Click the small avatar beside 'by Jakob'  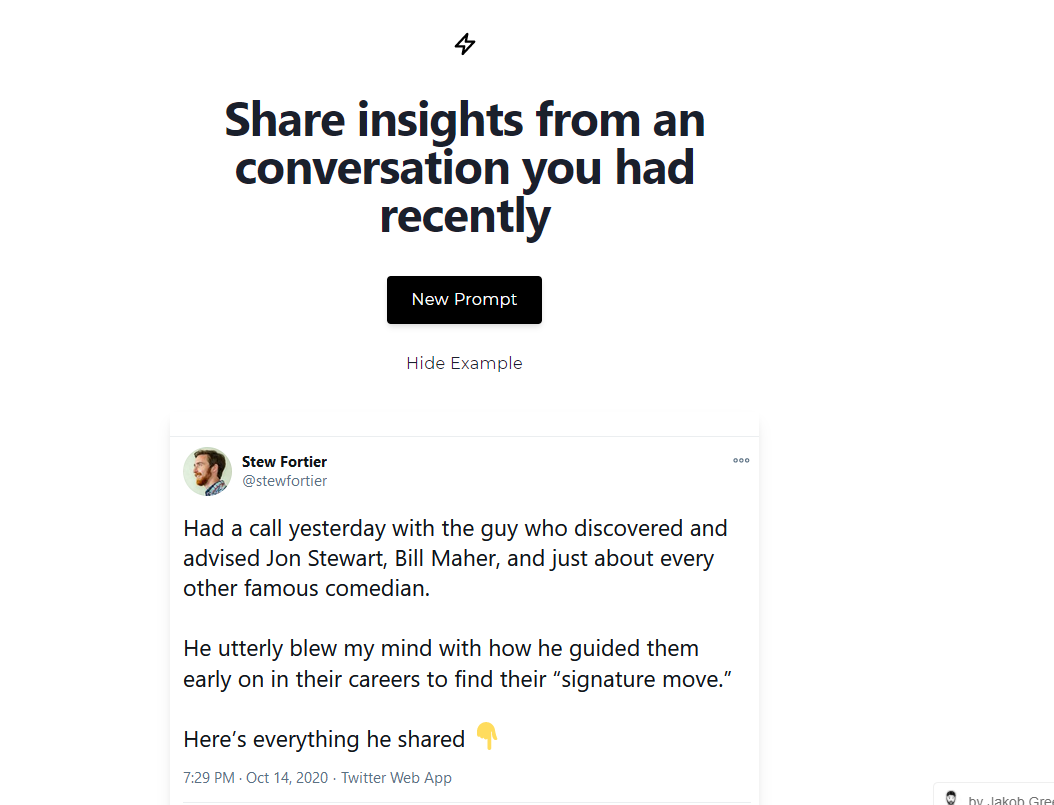point(951,799)
